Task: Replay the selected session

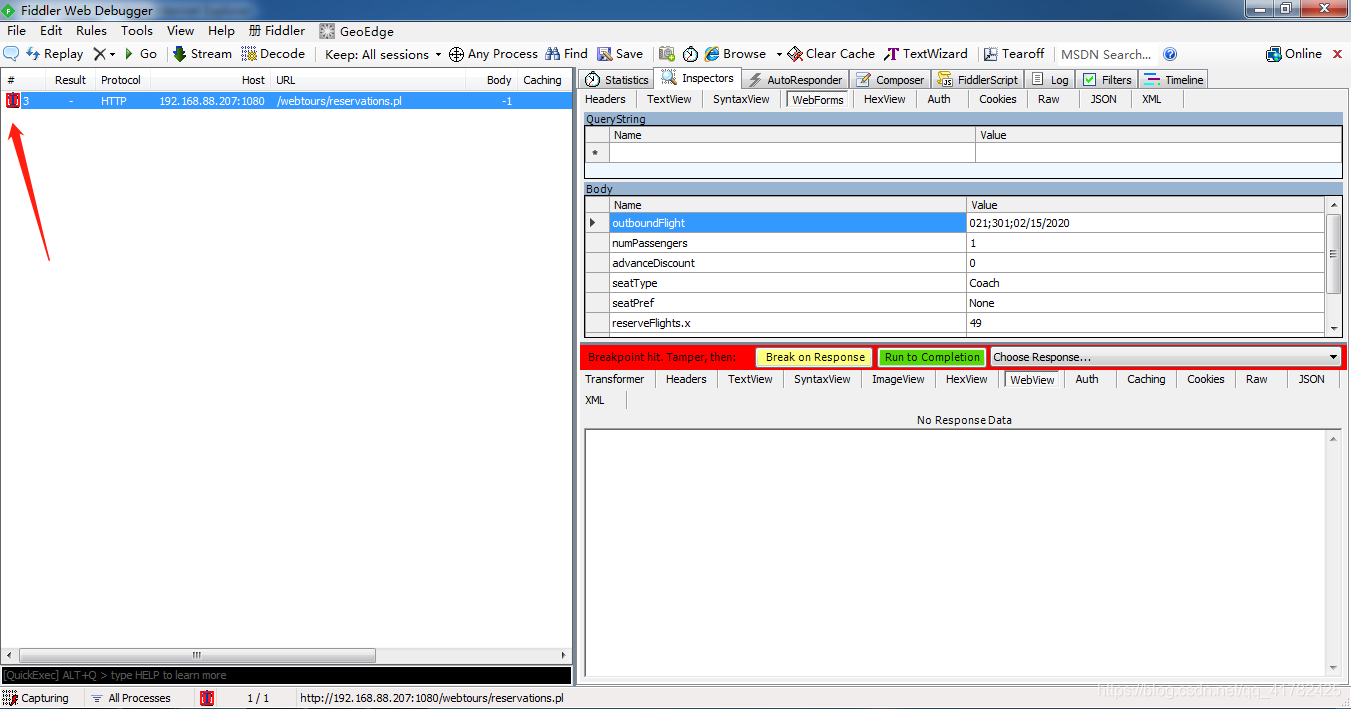Action: click(x=55, y=54)
